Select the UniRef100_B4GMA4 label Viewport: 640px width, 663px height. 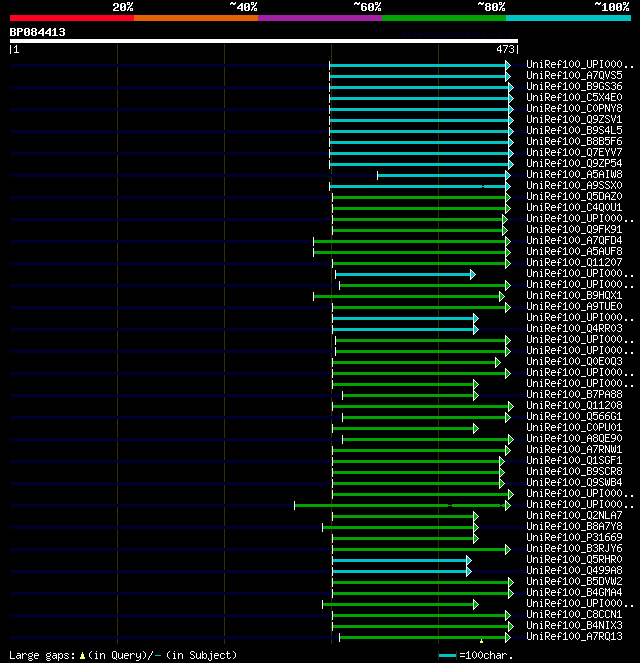574,592
